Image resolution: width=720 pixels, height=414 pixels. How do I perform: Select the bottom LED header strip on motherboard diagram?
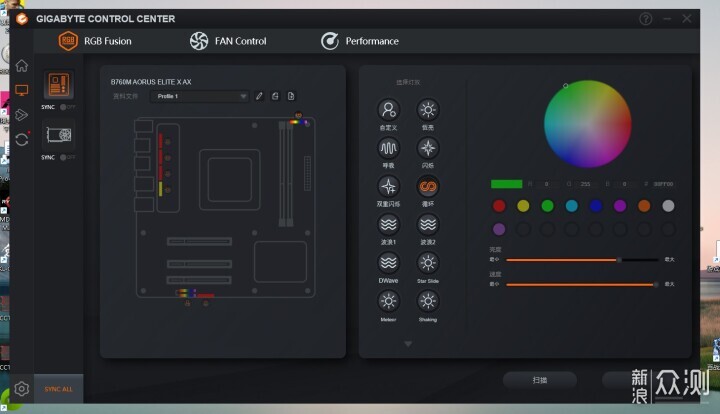coord(195,293)
